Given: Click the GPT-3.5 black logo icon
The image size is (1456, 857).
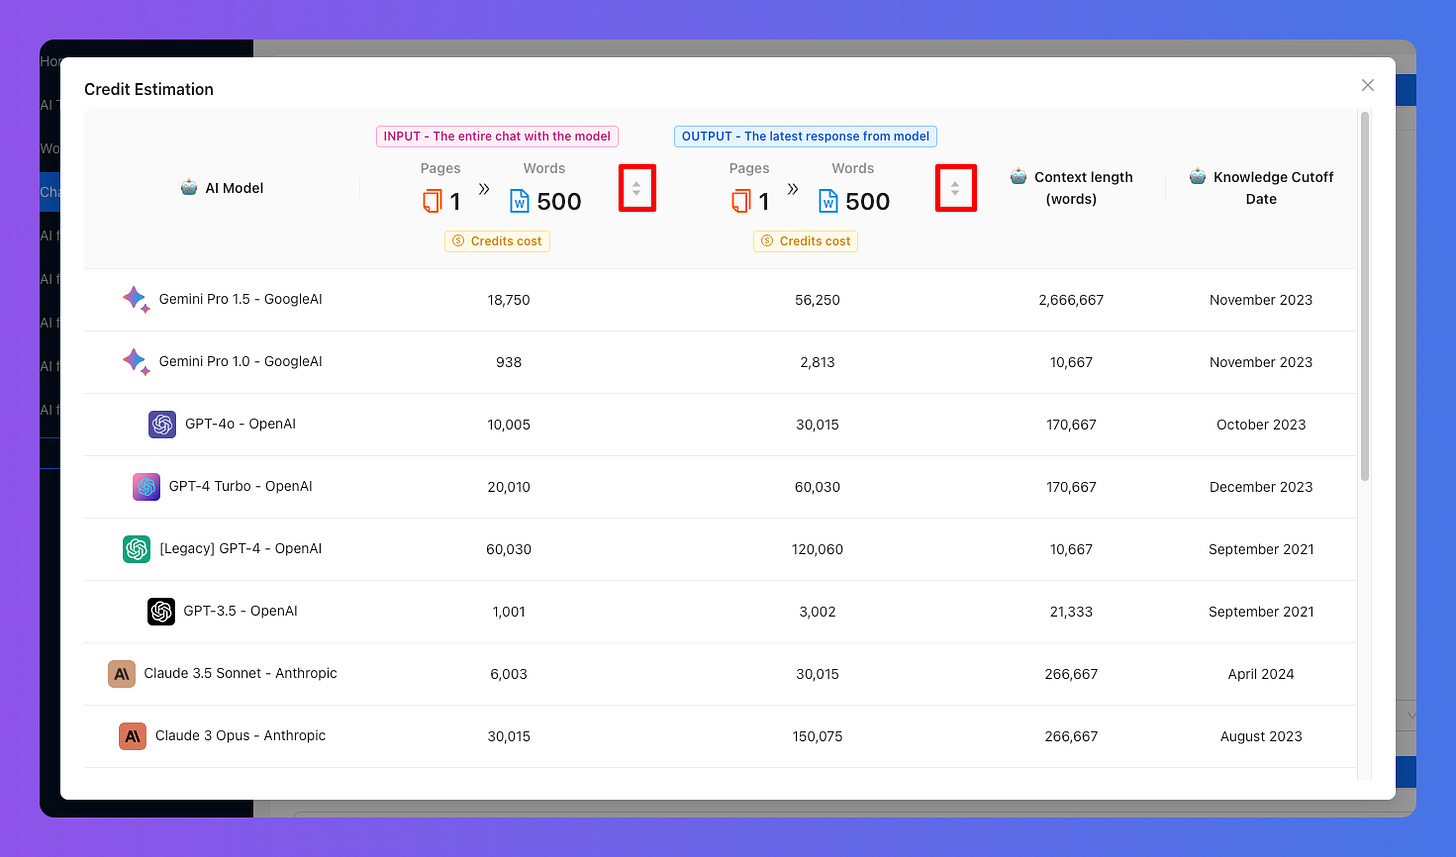Looking at the screenshot, I should 161,611.
